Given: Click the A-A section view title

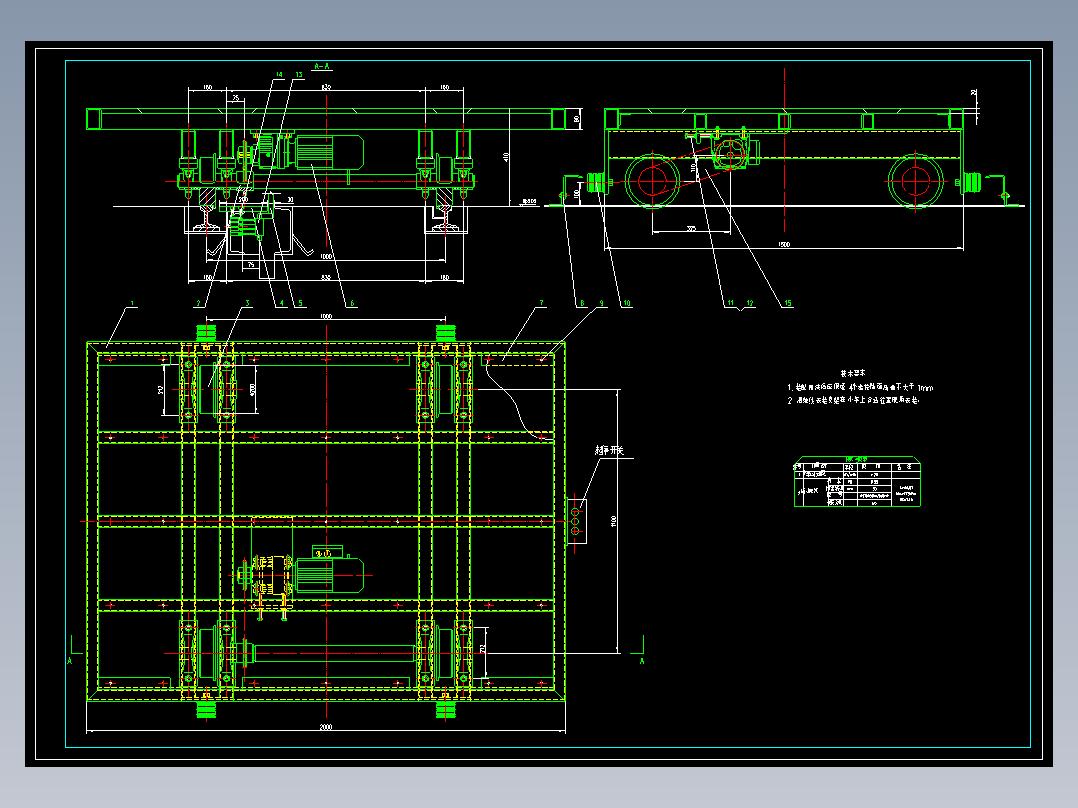Looking at the screenshot, I should [322, 67].
